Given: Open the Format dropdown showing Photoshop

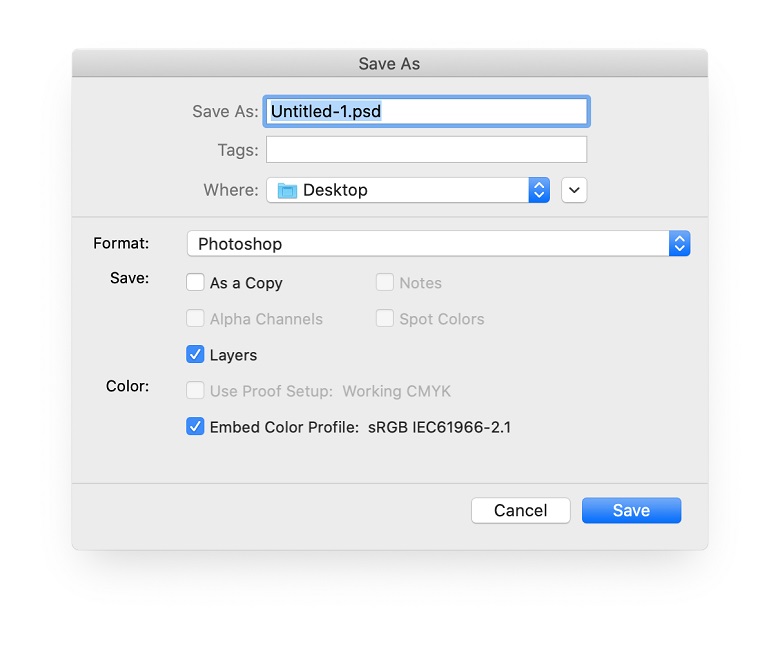Looking at the screenshot, I should 438,244.
